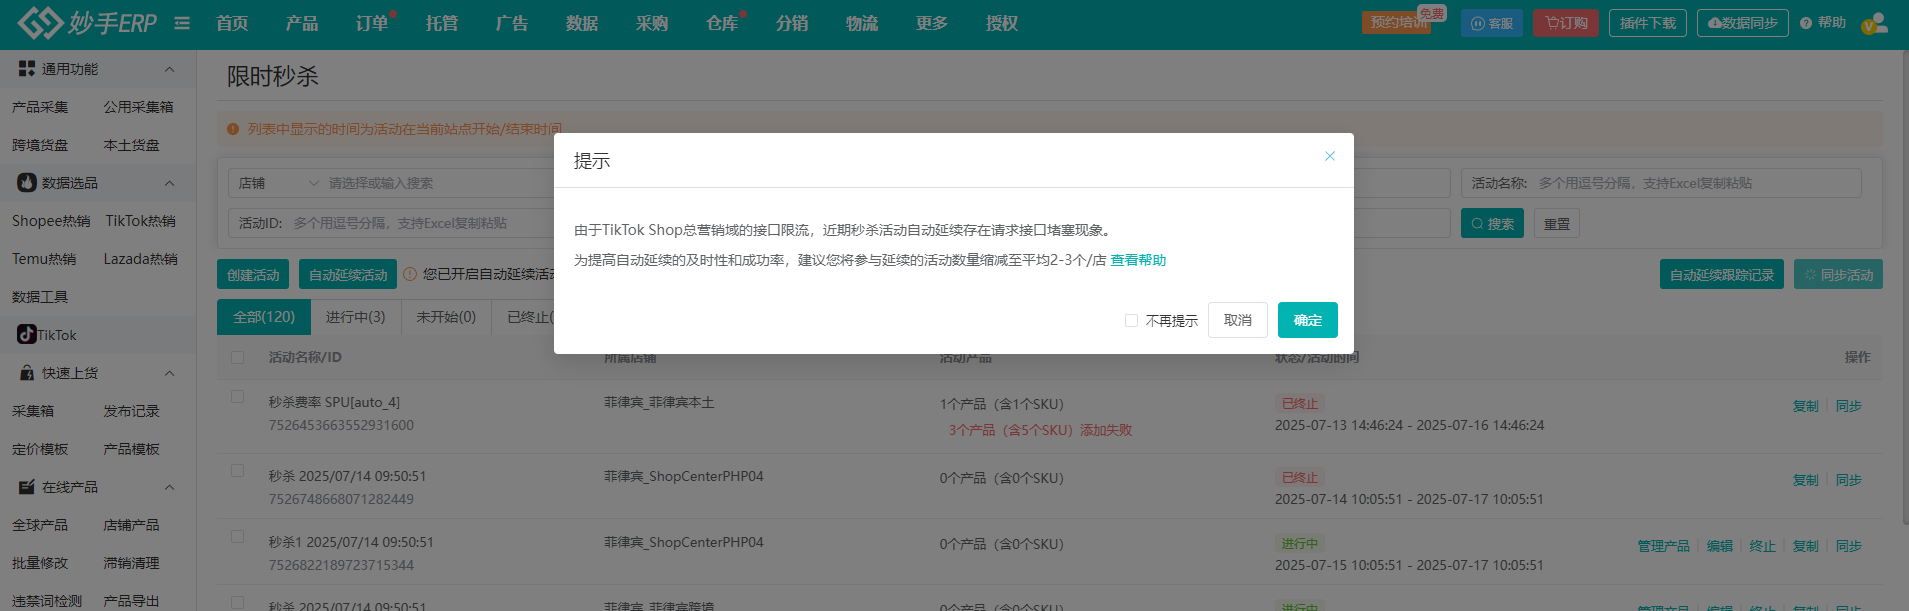Open Shopee热销 in sidebar

pos(51,221)
